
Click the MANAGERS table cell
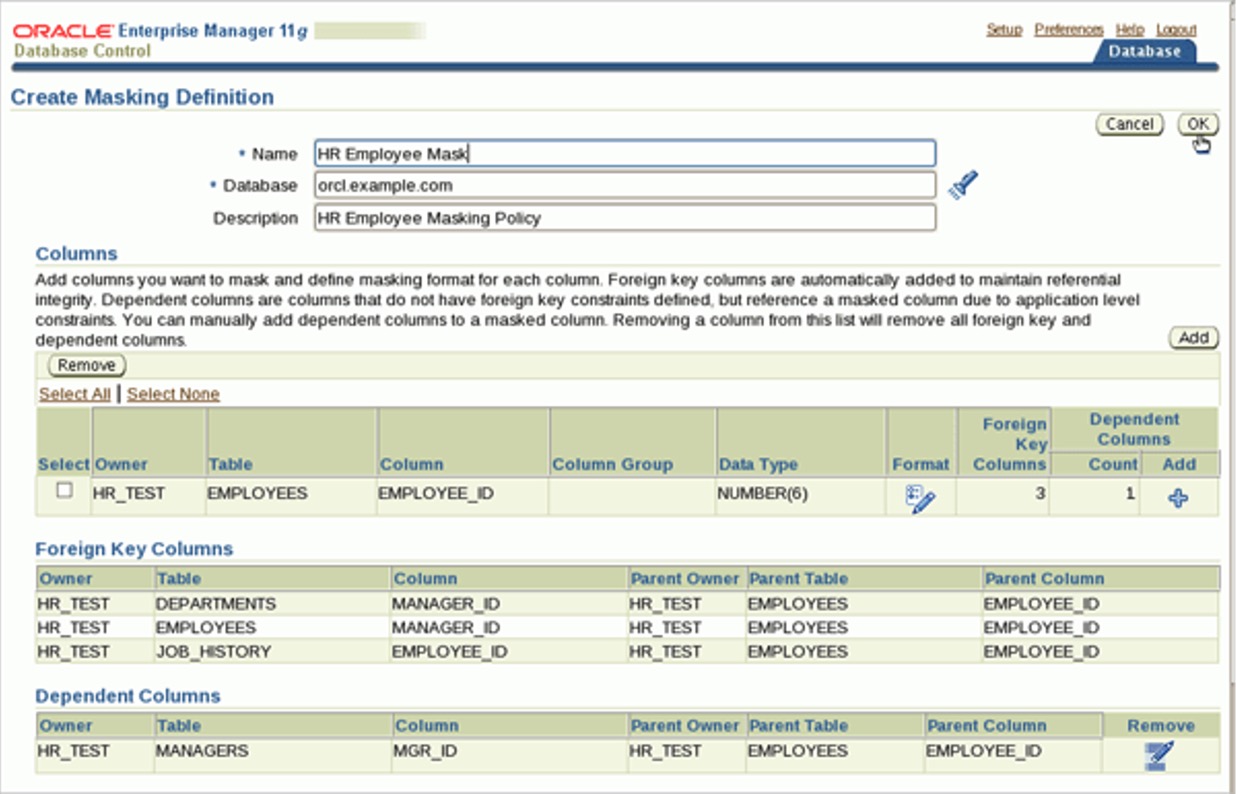point(202,751)
